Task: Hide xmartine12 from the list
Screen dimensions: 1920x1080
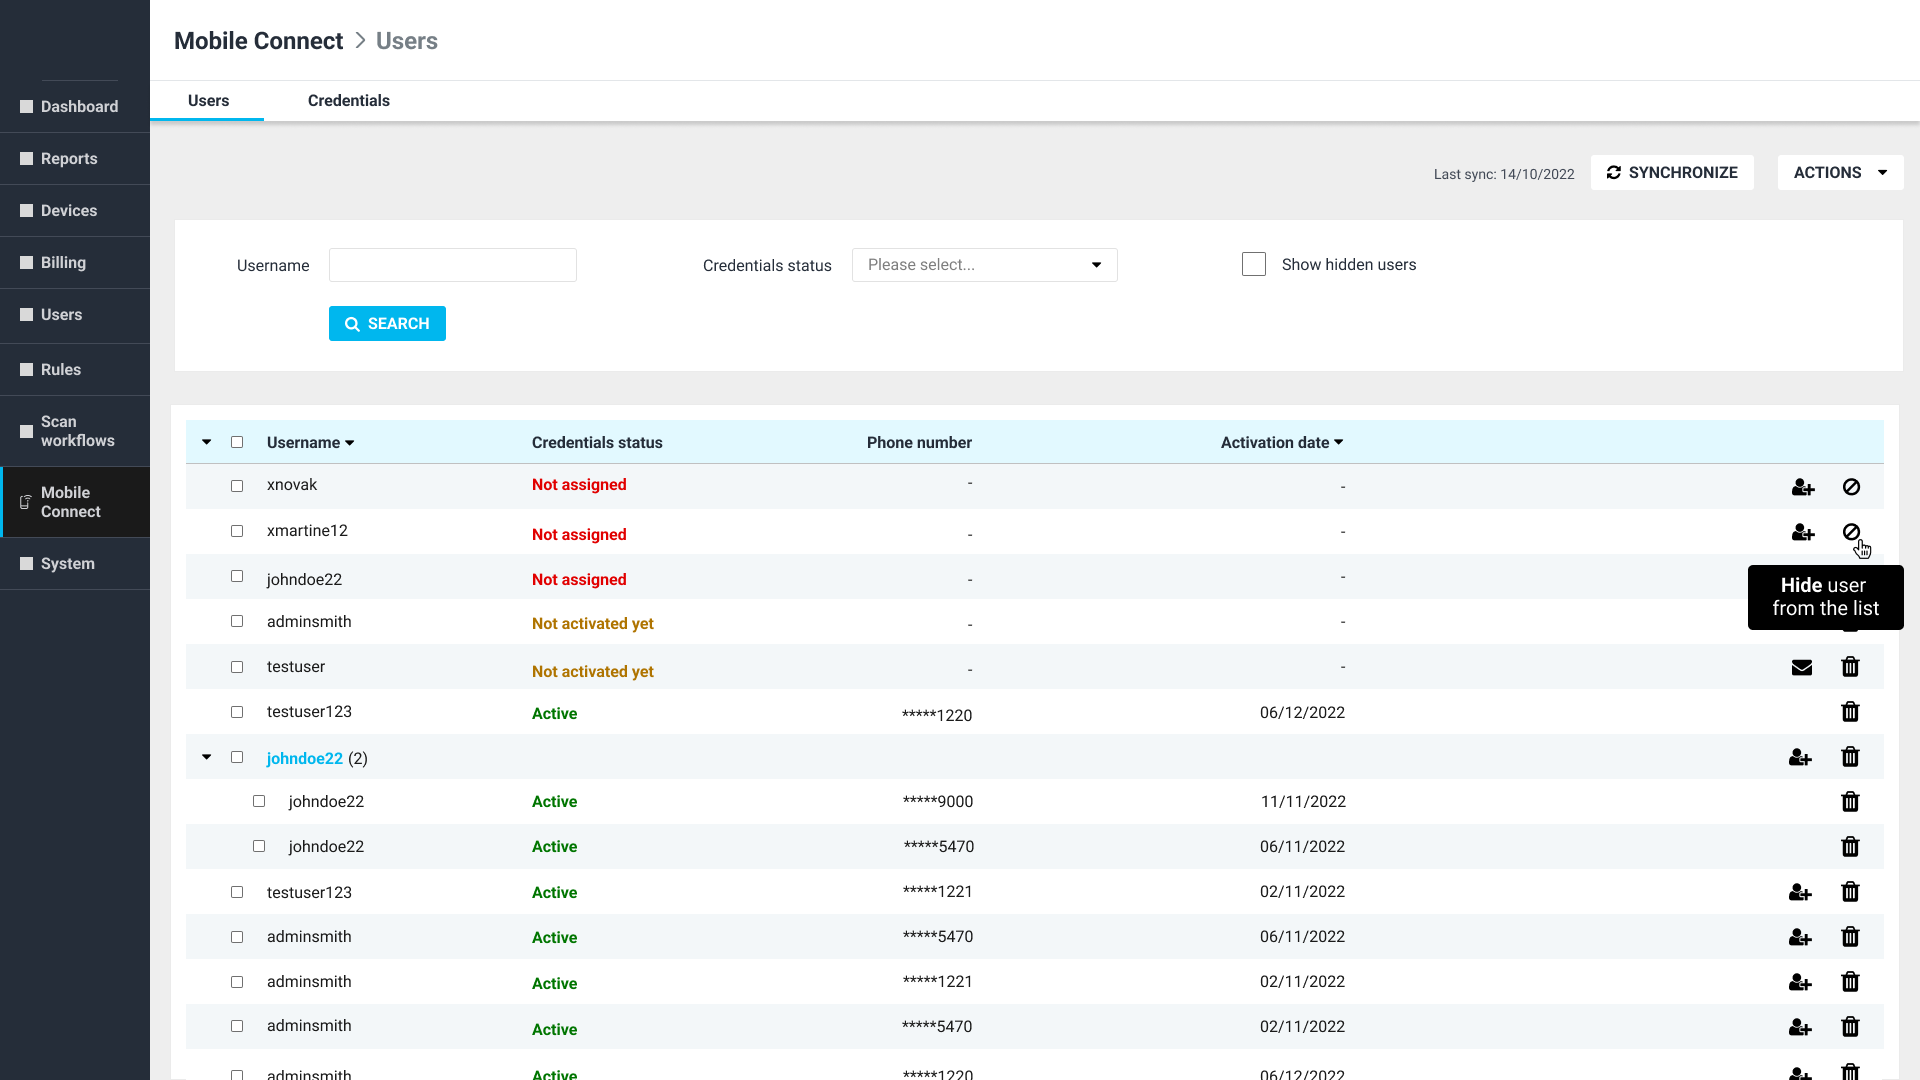Action: pyautogui.click(x=1851, y=532)
